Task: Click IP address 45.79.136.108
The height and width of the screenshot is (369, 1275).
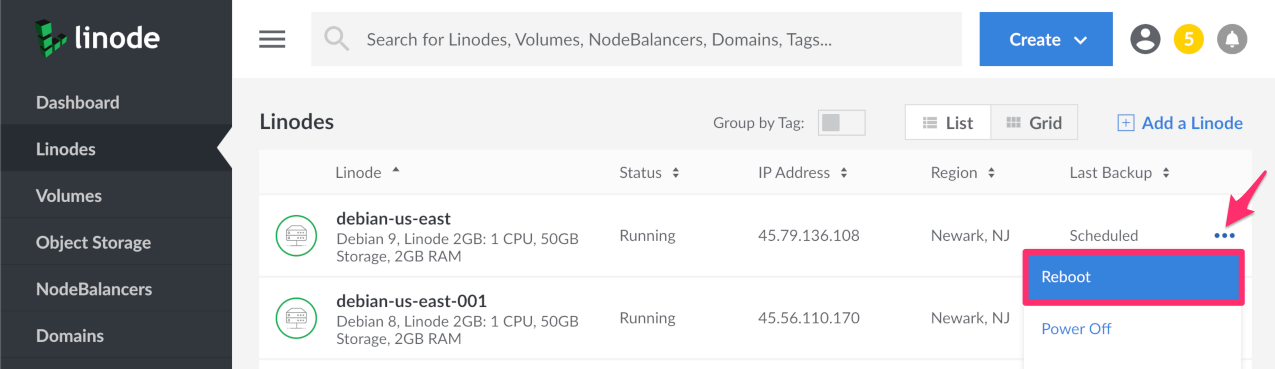Action: tap(808, 236)
